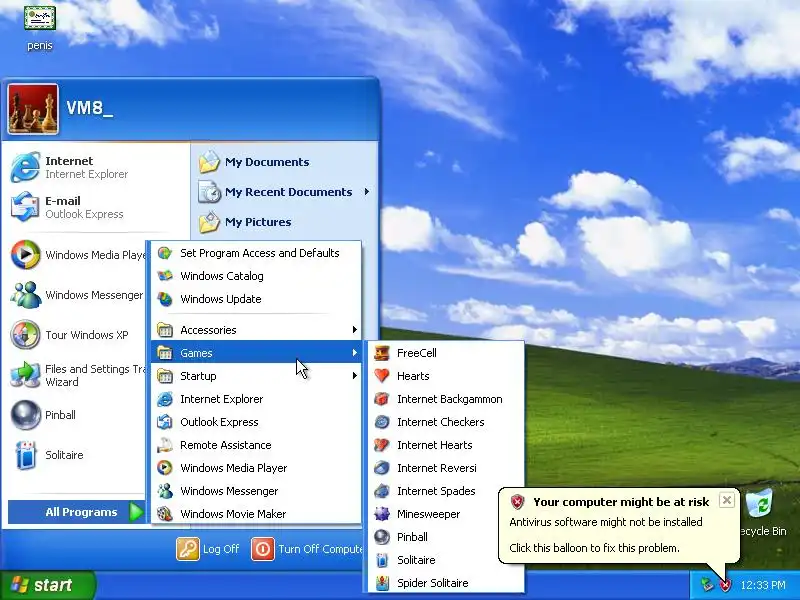Choose Windows Media Player in All Programs list
Viewport: 800px width, 600px height.
pyautogui.click(x=256, y=468)
